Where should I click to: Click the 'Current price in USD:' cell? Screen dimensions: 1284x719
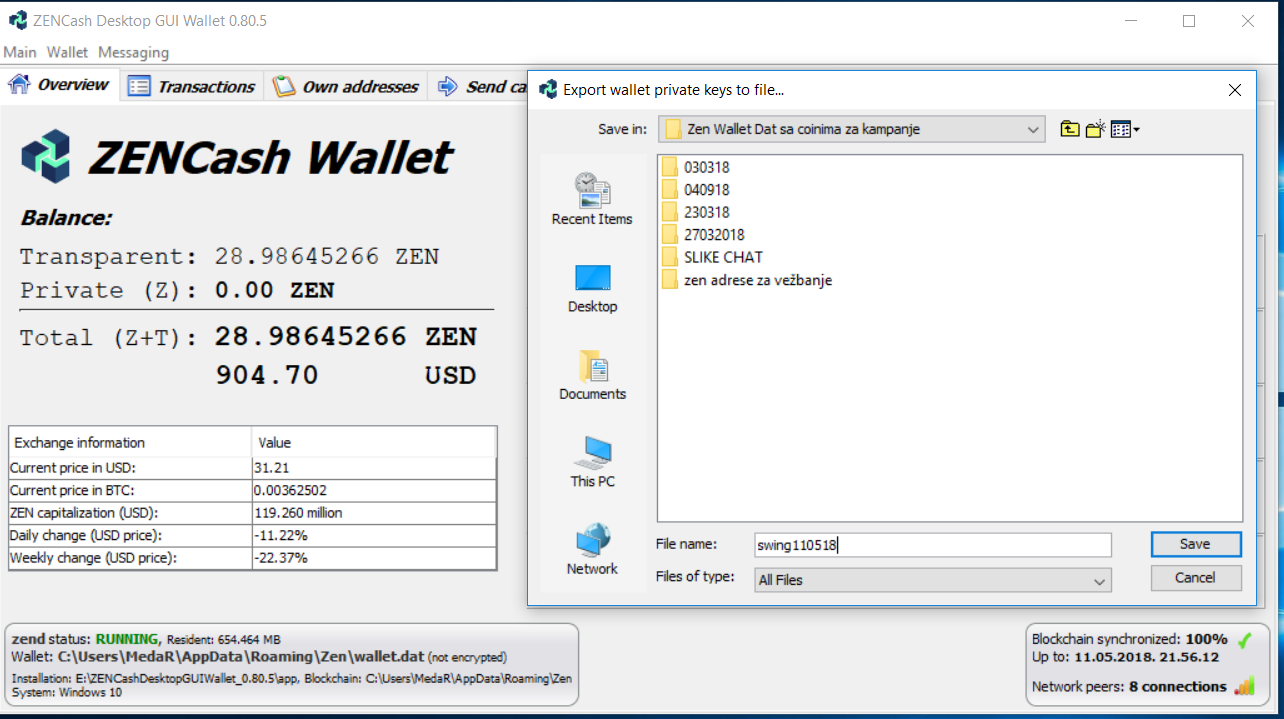130,468
